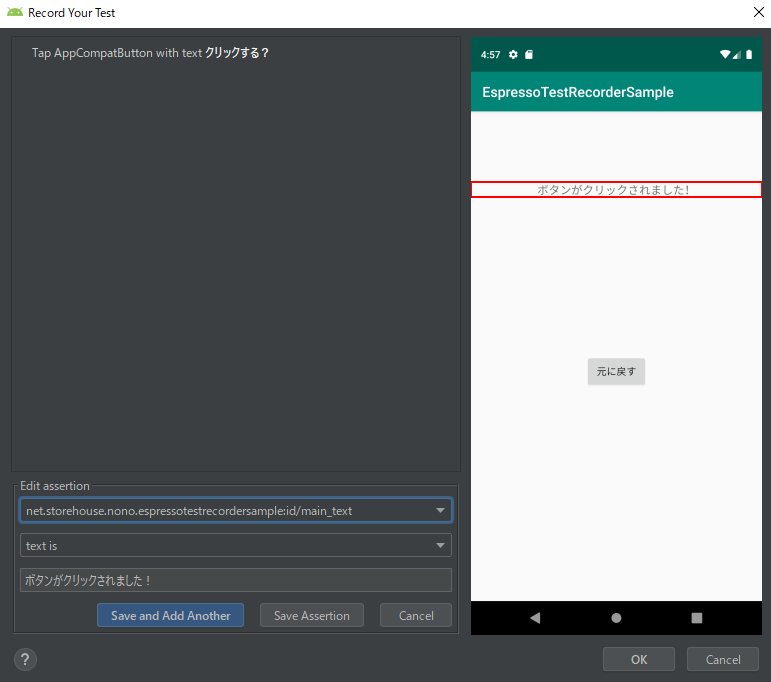Viewport: 771px width, 682px height.
Task: Click the Android logo in title bar
Action: [15, 12]
